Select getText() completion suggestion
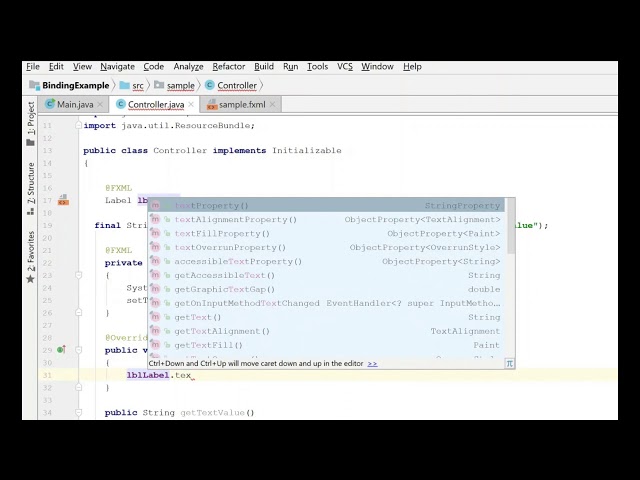Screen dimensions: 640x480 point(326,317)
